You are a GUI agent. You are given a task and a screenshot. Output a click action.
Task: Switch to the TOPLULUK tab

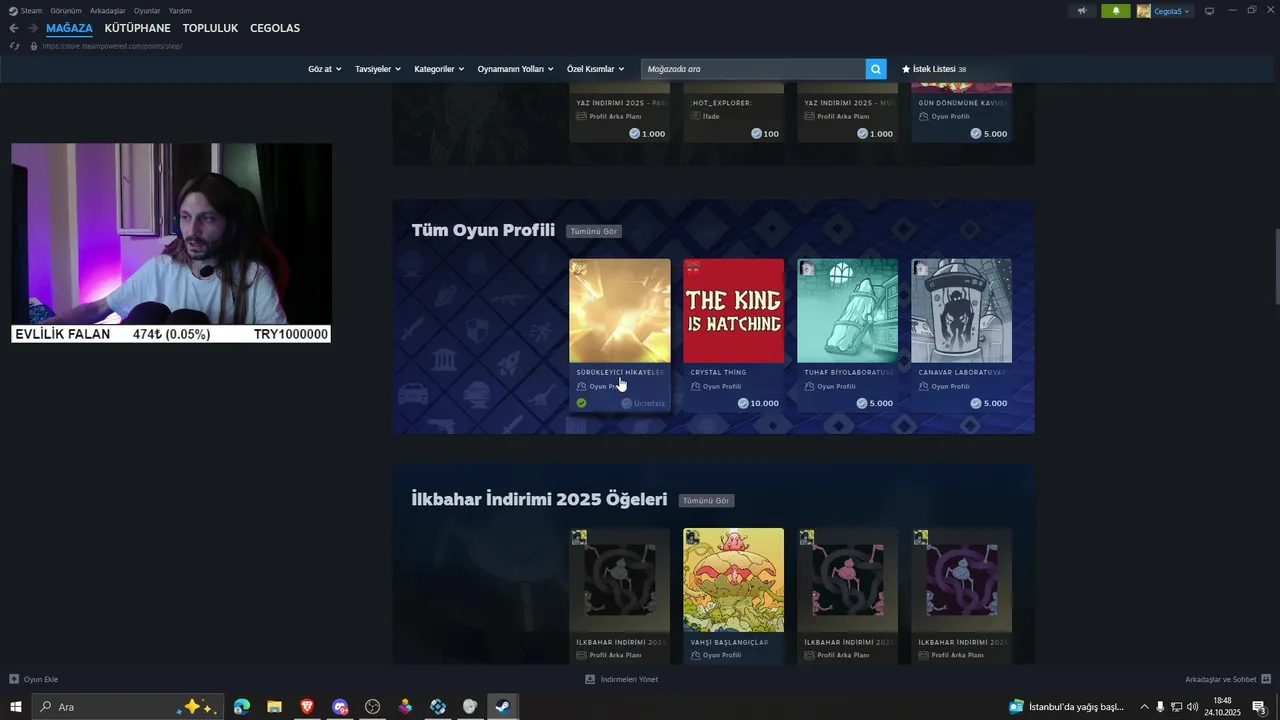click(210, 28)
